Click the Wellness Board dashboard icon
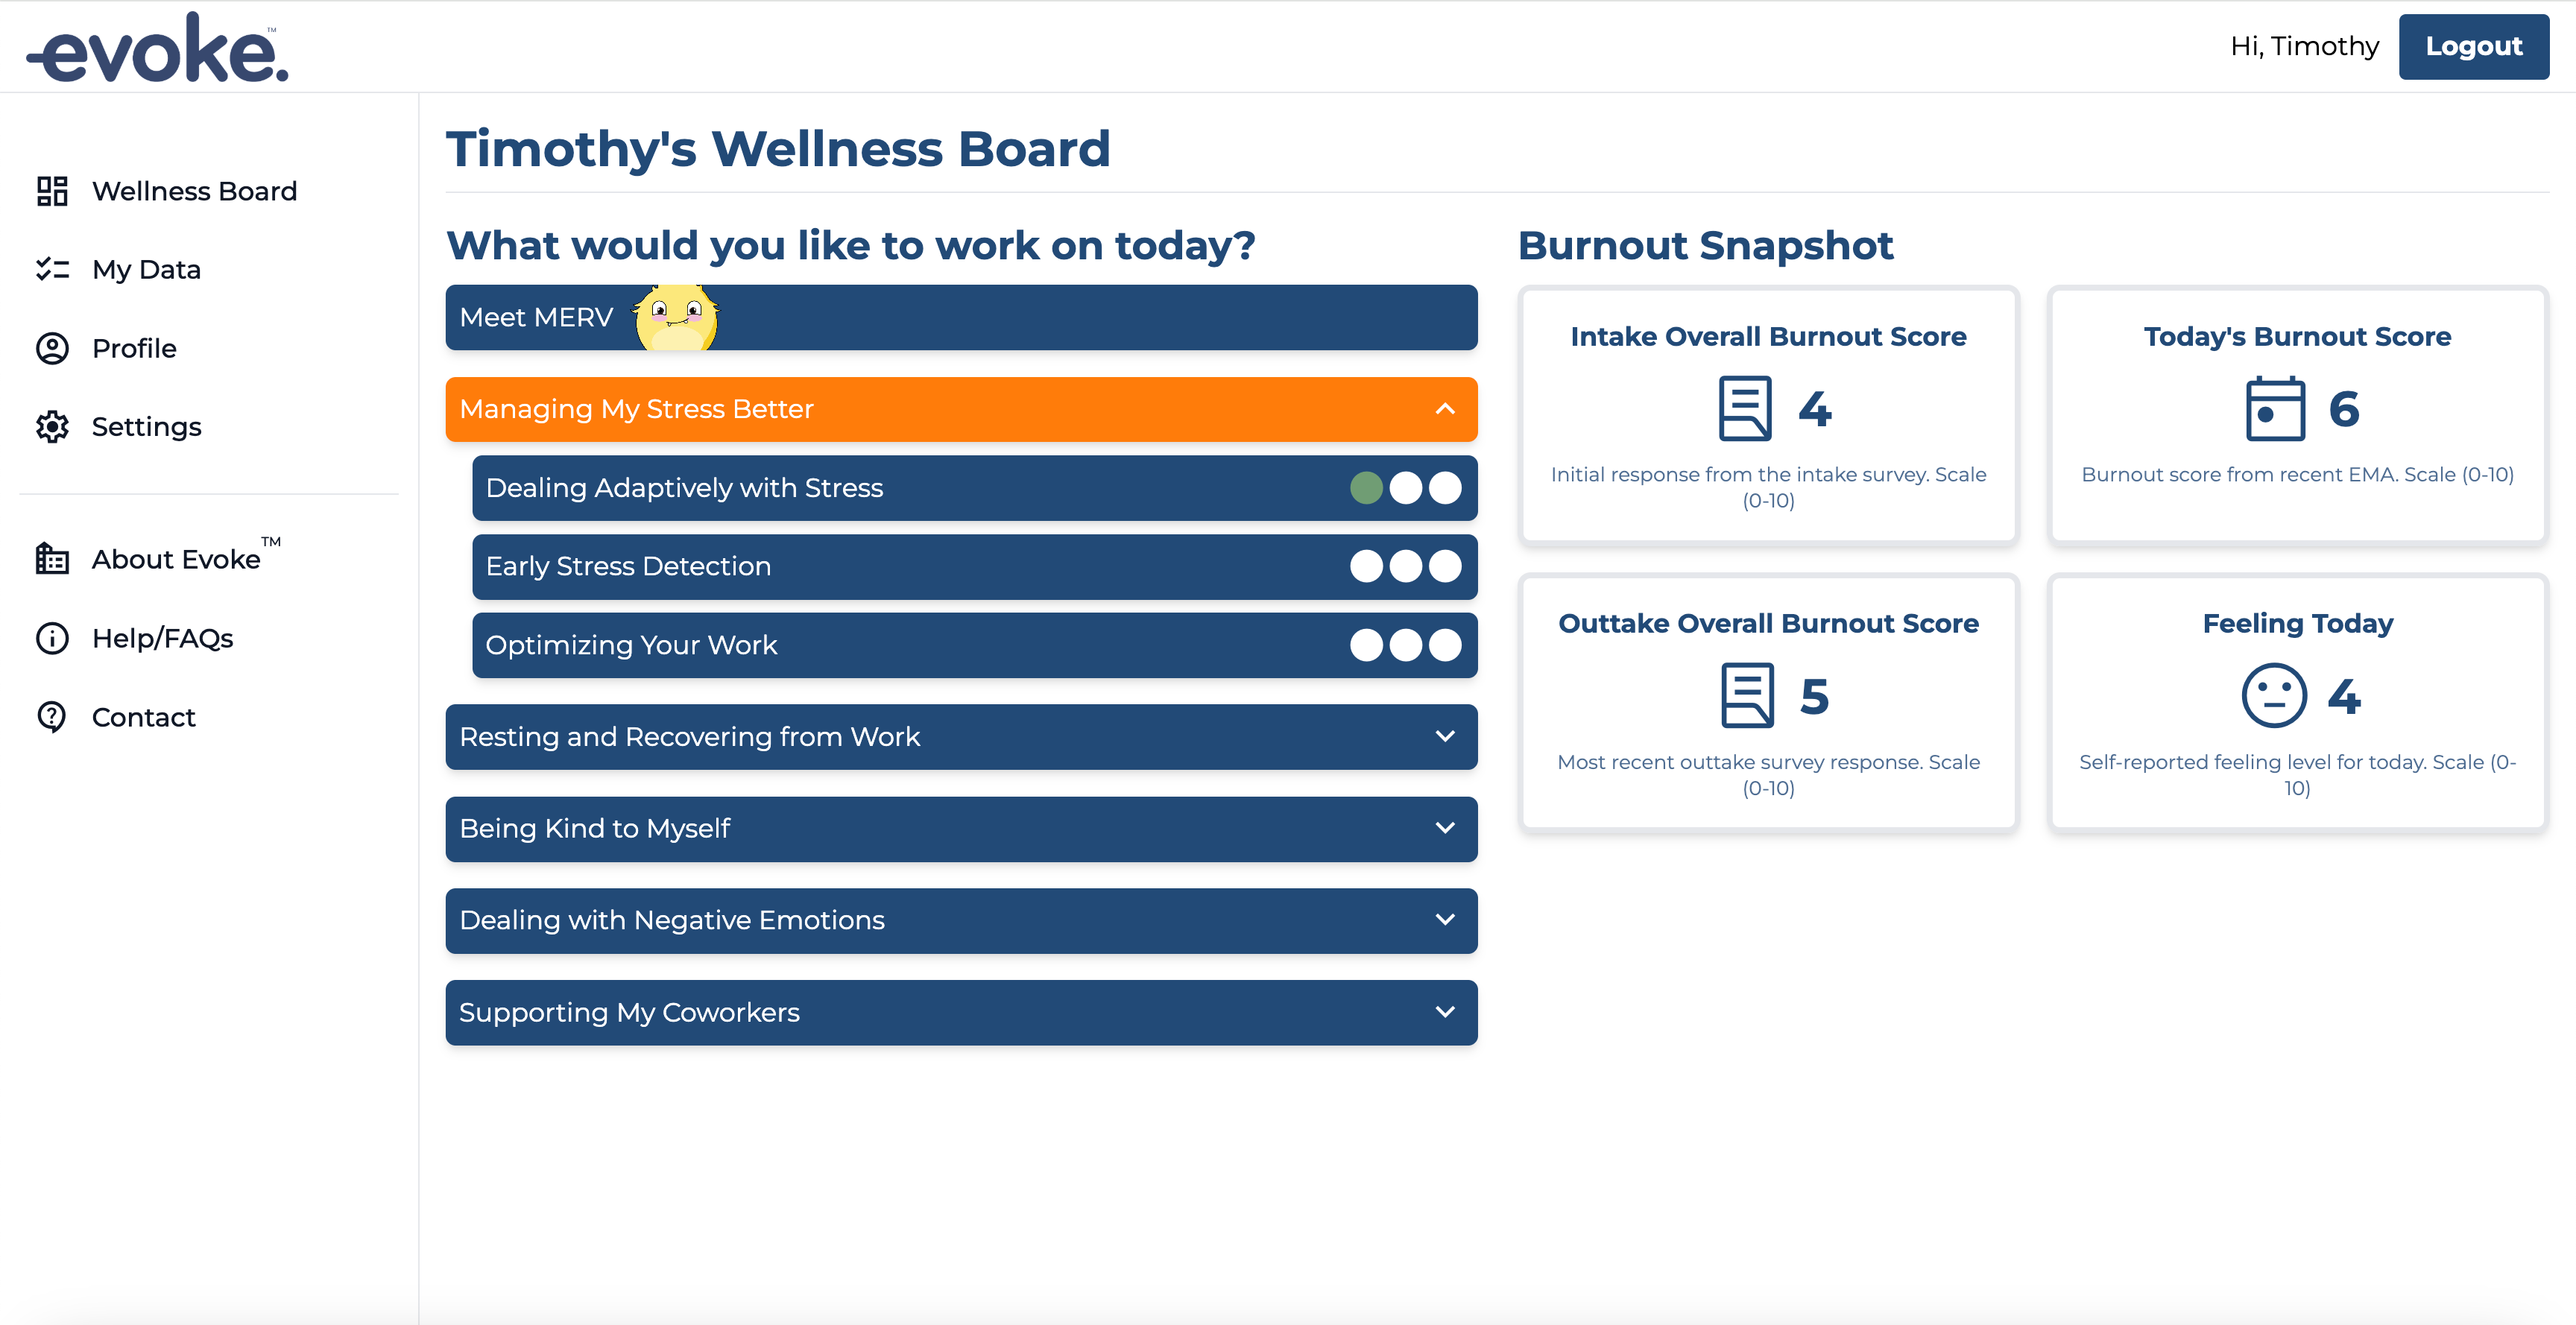Viewport: 2576px width, 1325px height. (52, 191)
